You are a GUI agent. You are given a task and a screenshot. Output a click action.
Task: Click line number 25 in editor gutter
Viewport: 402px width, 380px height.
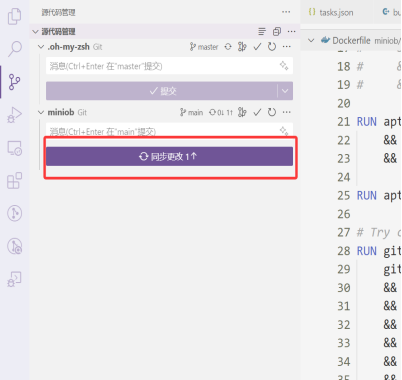343,195
